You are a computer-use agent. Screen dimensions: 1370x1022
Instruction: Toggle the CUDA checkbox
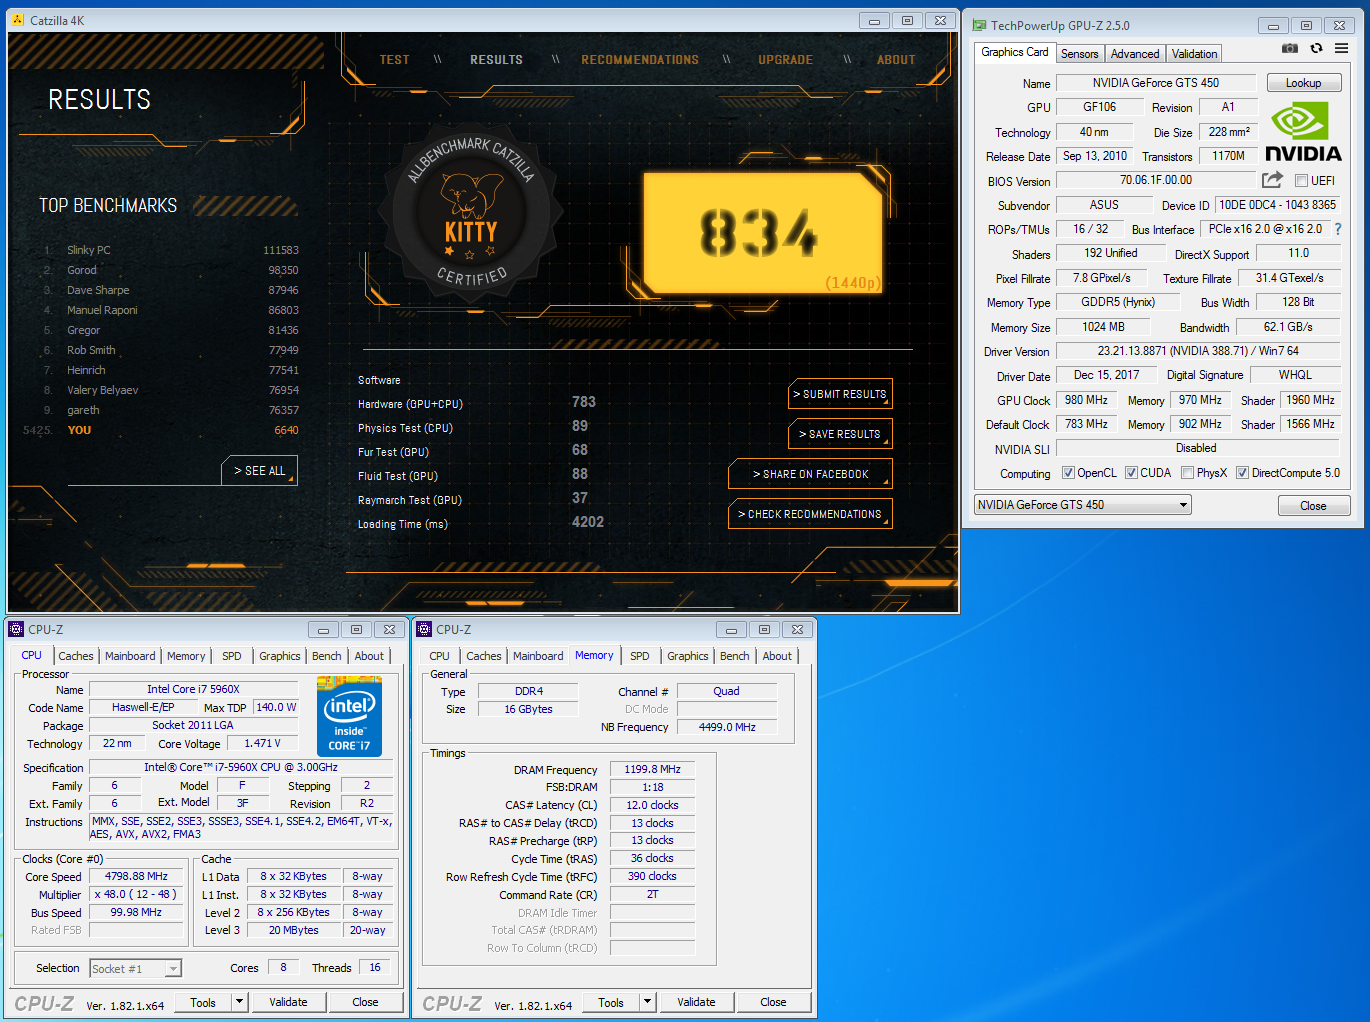(x=1131, y=473)
